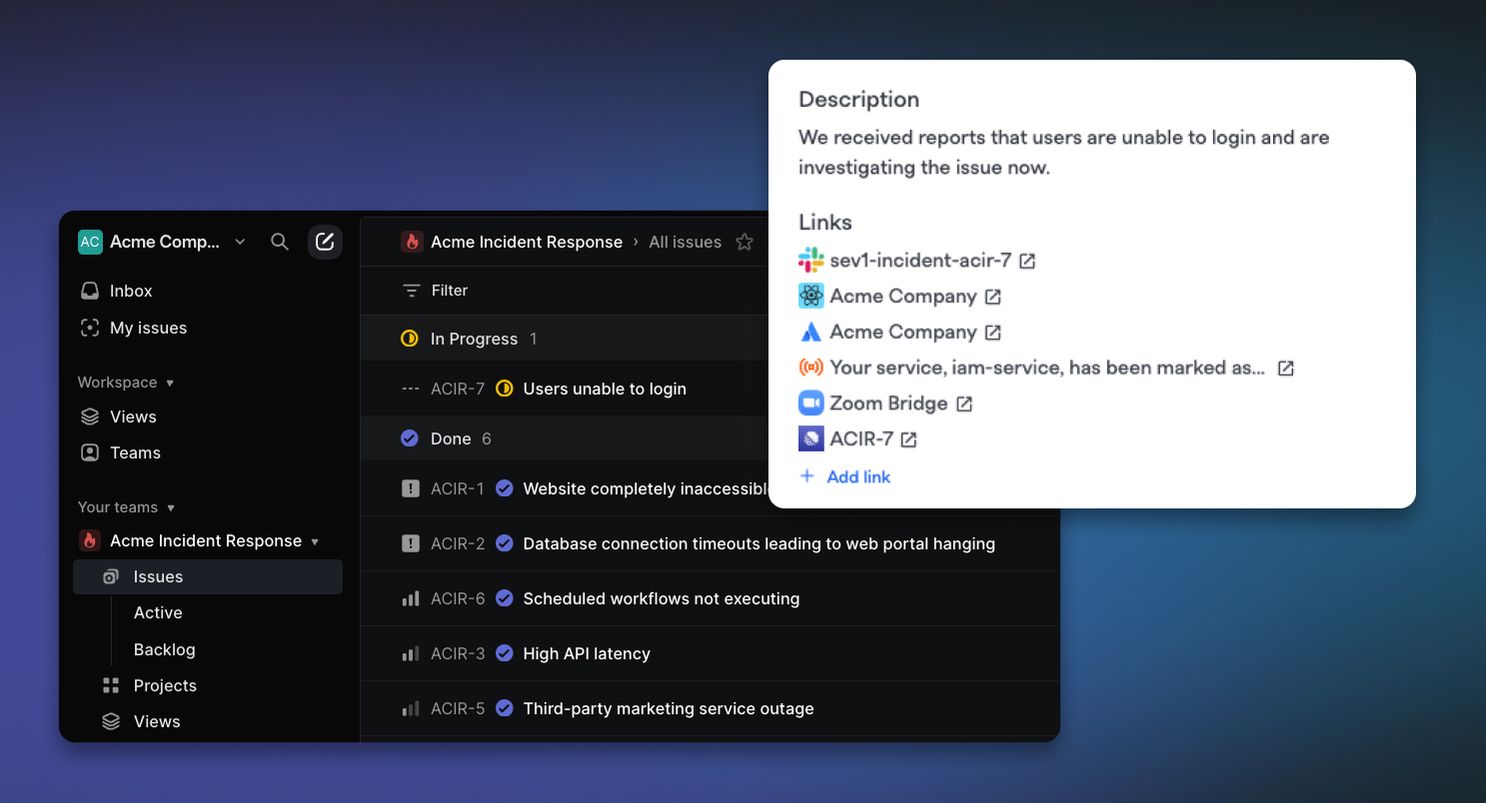Open the Zoom Bridge link
The image size is (1486, 803).
(x=888, y=404)
